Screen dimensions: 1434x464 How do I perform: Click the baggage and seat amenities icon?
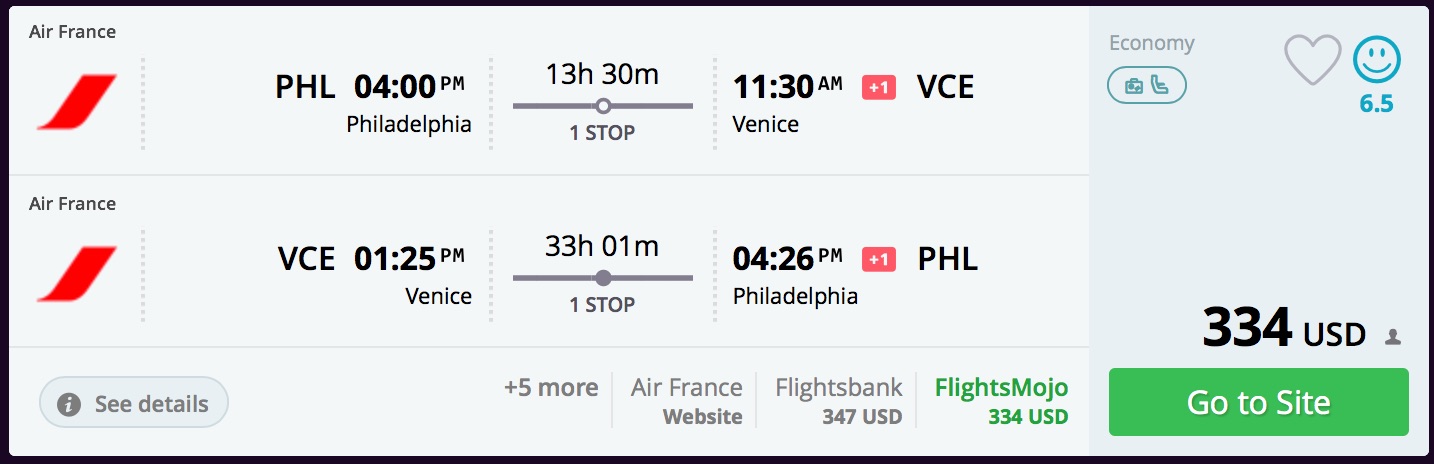click(x=1146, y=86)
